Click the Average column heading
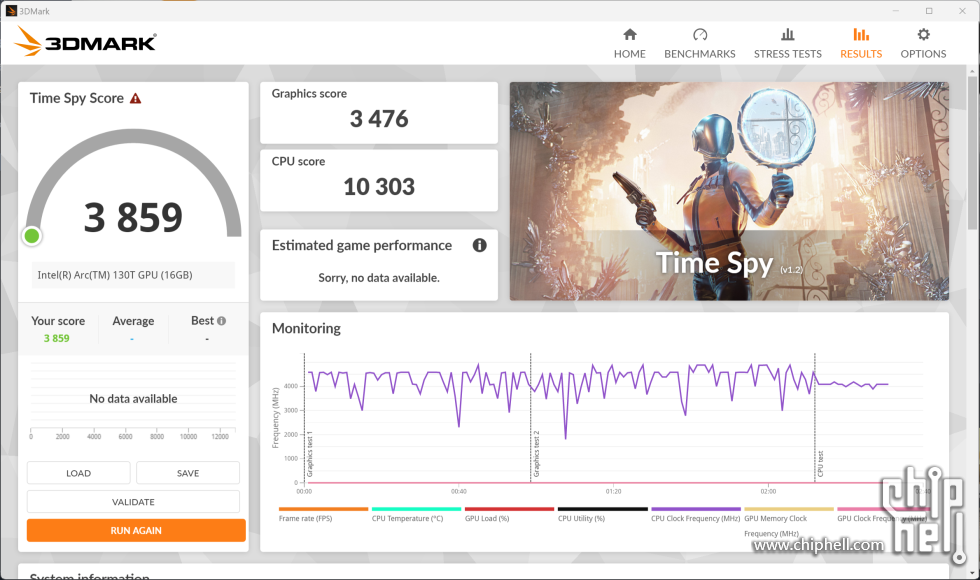Screen dimensions: 980x580 coord(133,321)
